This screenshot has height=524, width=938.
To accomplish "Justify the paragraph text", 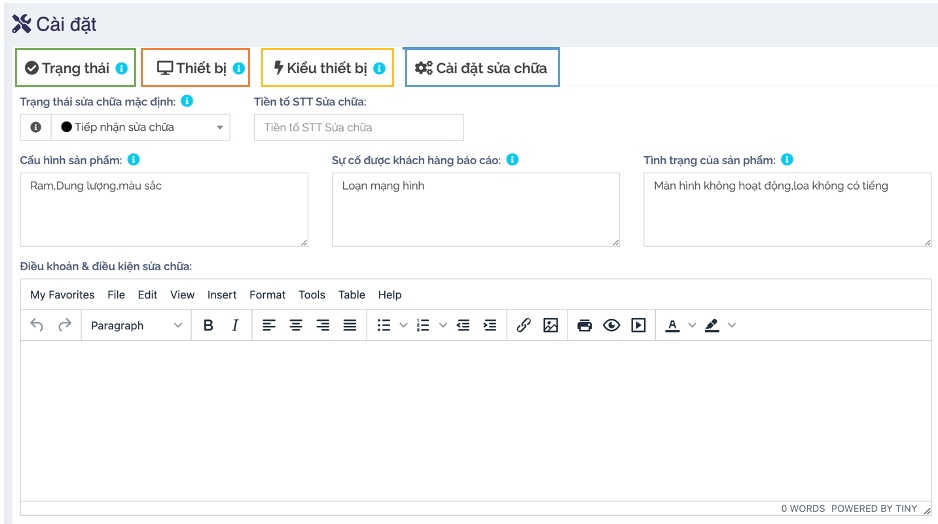I will click(350, 325).
